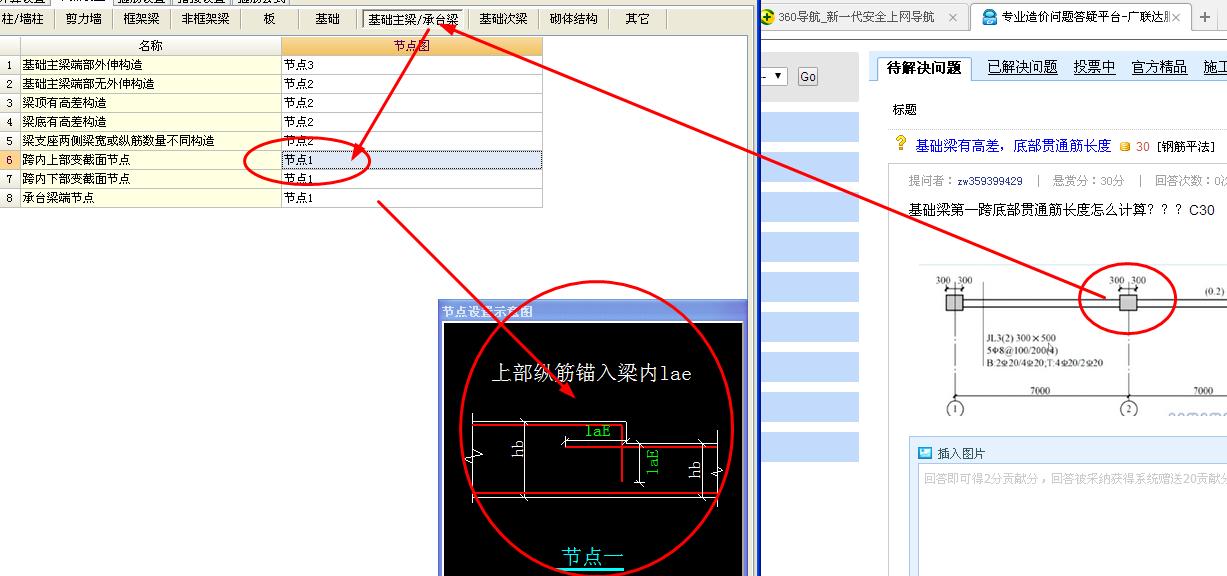Click 节点1 cell for 承台梁端节点
Viewport: 1227px width, 576px height.
[x=412, y=198]
